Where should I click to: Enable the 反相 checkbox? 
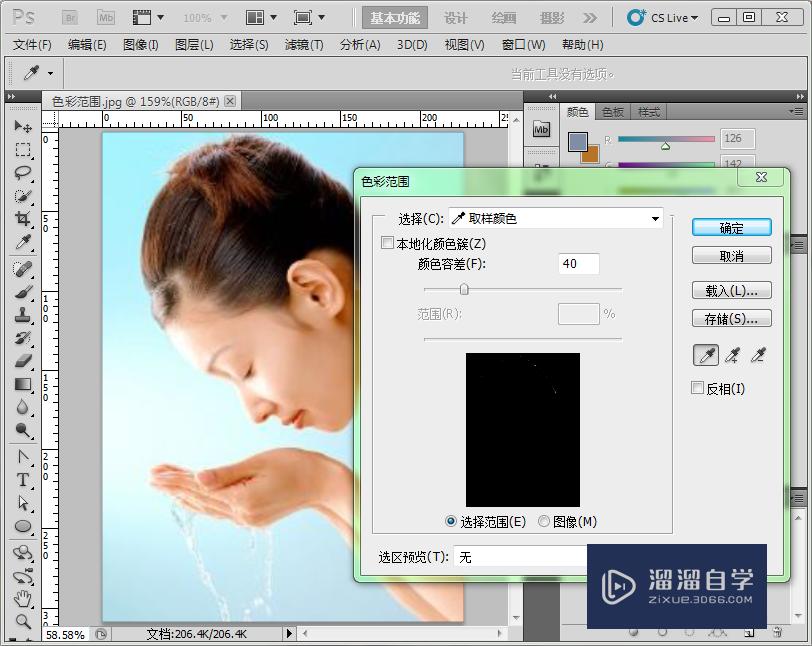(x=698, y=387)
